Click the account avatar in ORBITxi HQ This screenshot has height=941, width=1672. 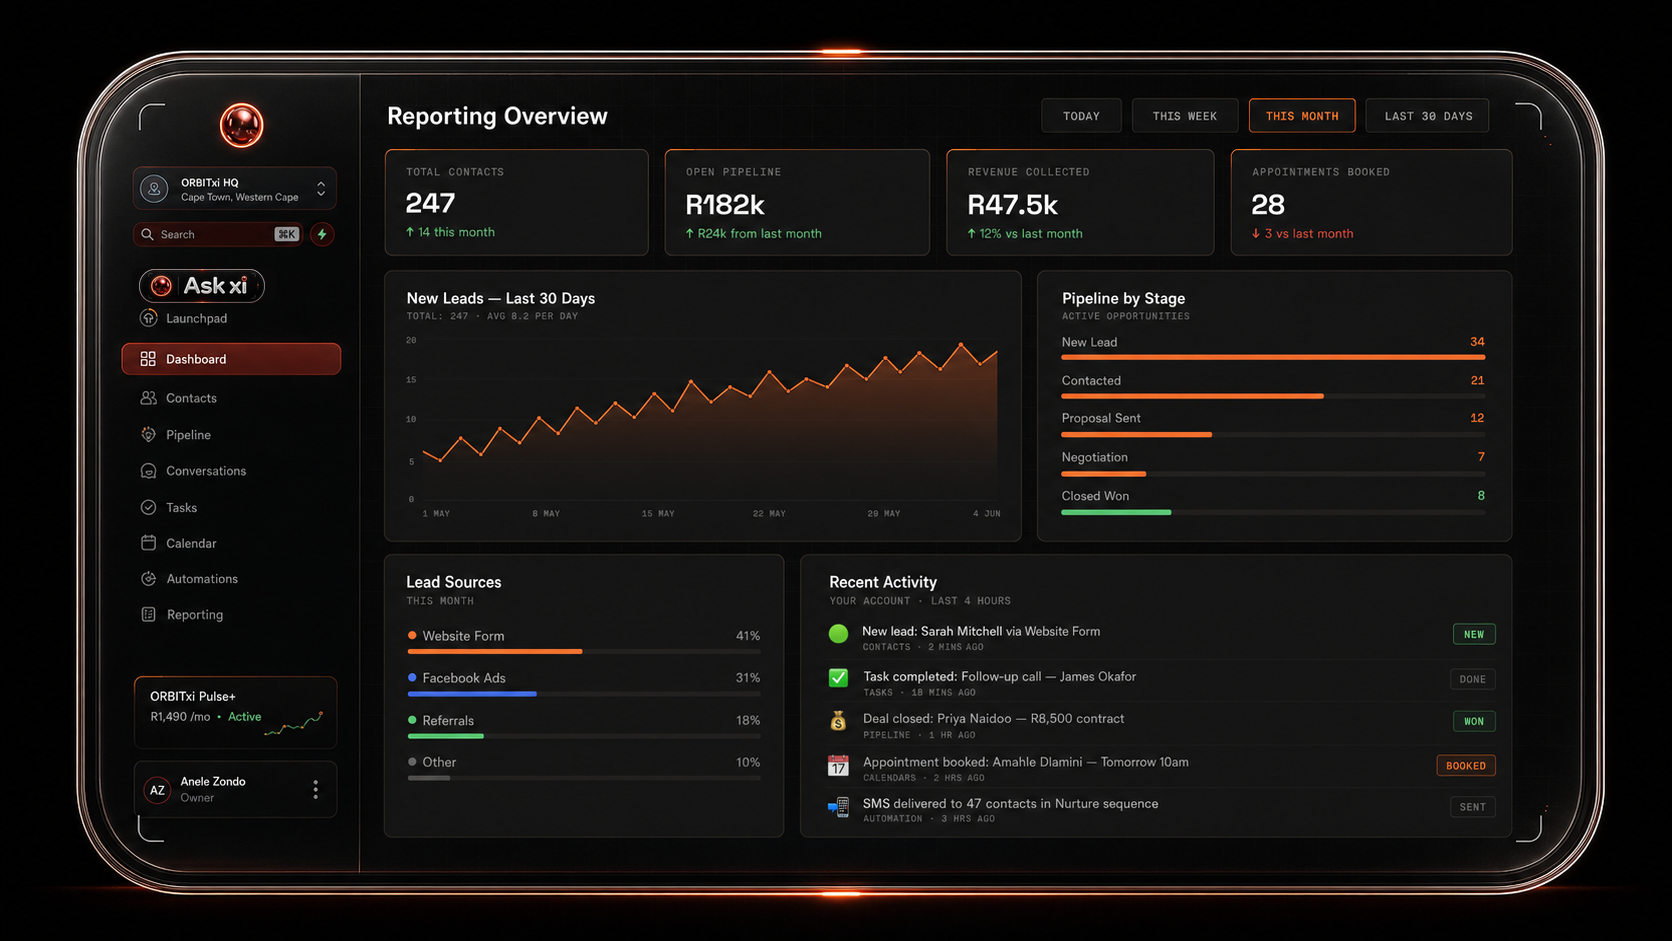[x=154, y=188]
